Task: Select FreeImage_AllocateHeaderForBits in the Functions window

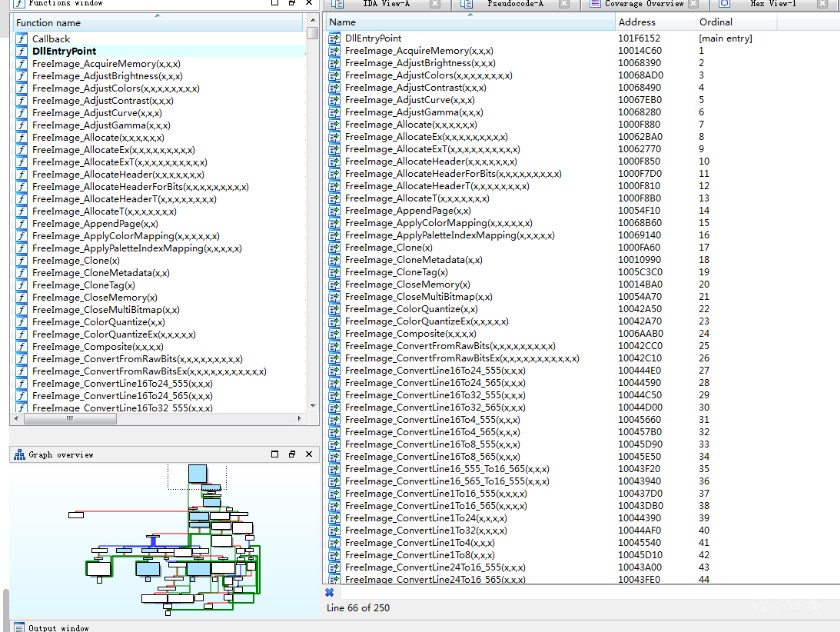Action: tap(140, 187)
